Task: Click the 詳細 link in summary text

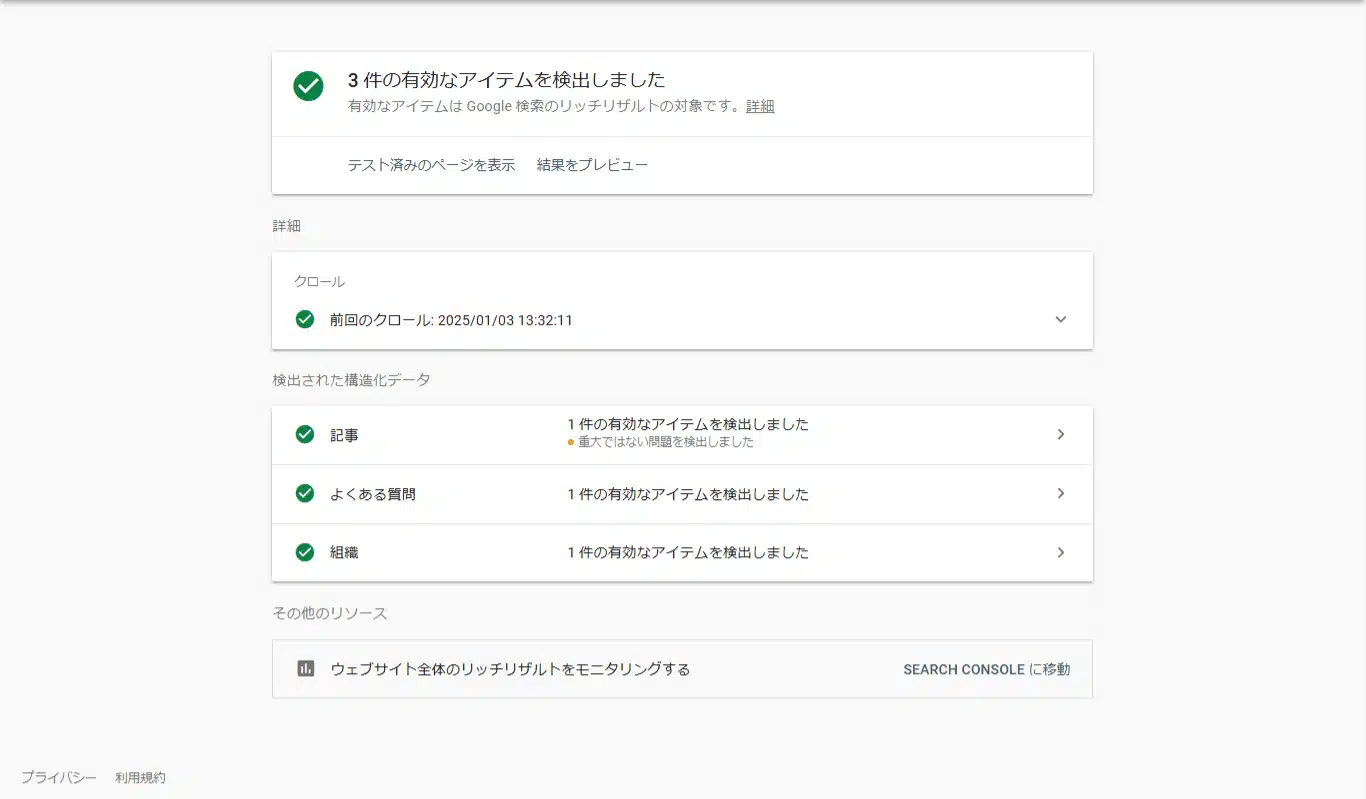Action: pos(760,106)
